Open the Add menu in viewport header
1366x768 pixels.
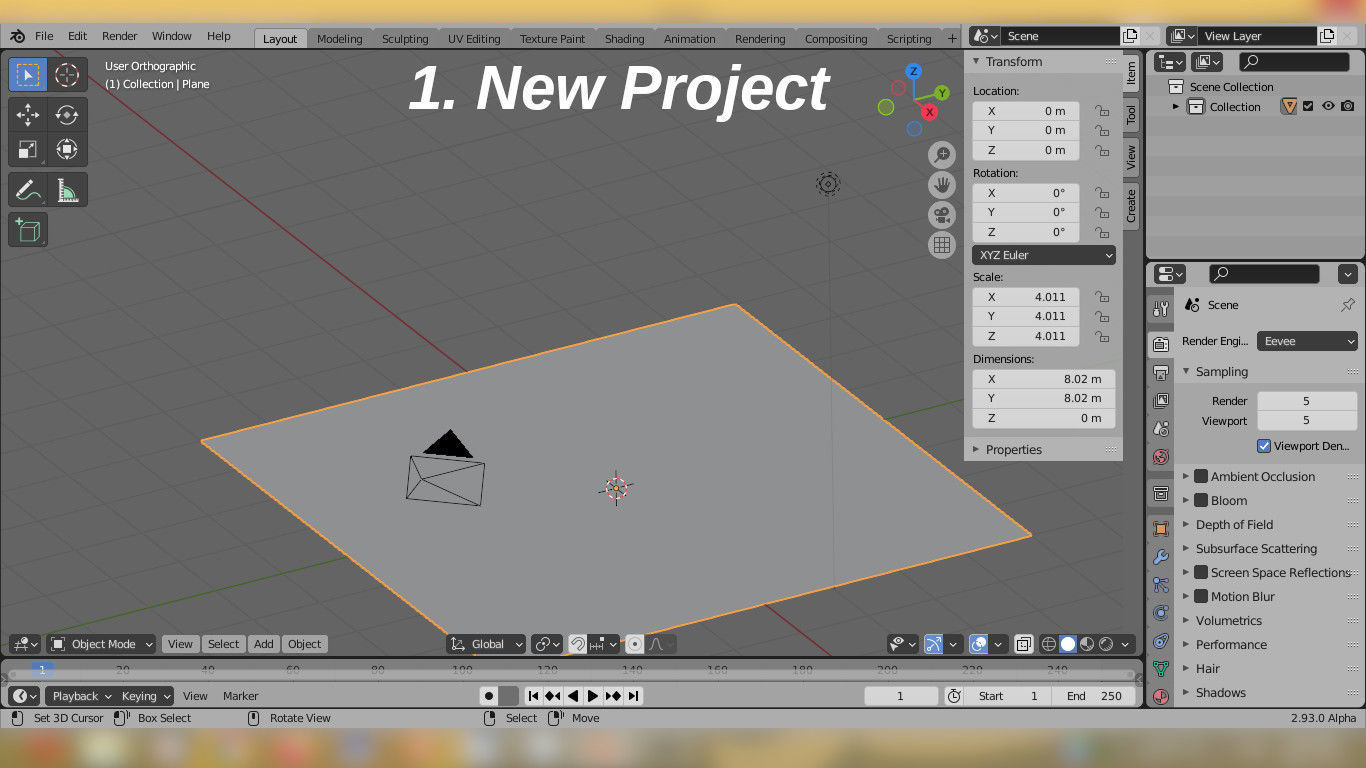coord(263,644)
